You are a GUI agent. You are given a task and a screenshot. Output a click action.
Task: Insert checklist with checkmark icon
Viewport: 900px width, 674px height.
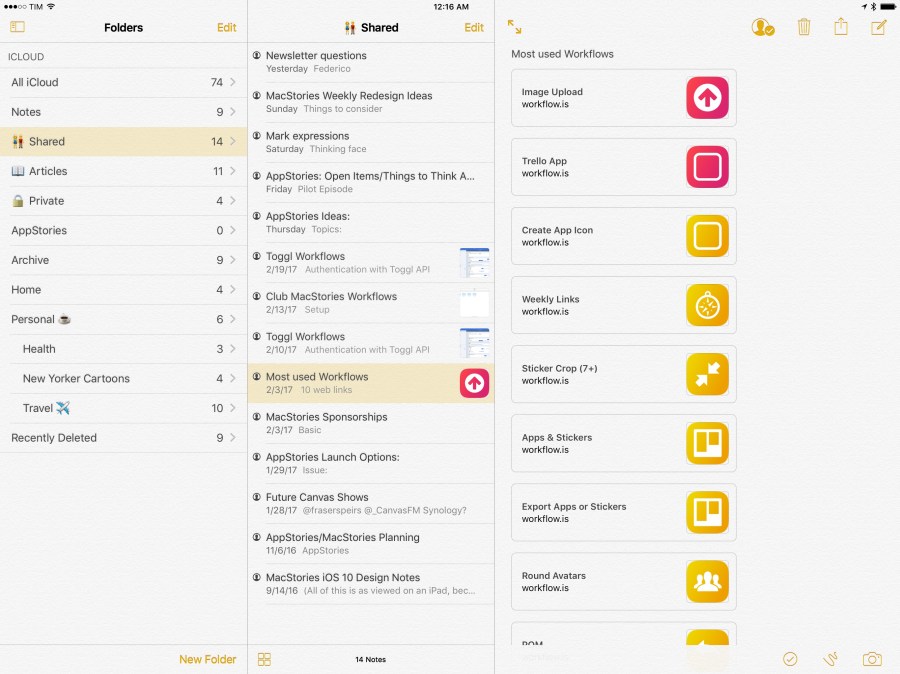[x=790, y=659]
